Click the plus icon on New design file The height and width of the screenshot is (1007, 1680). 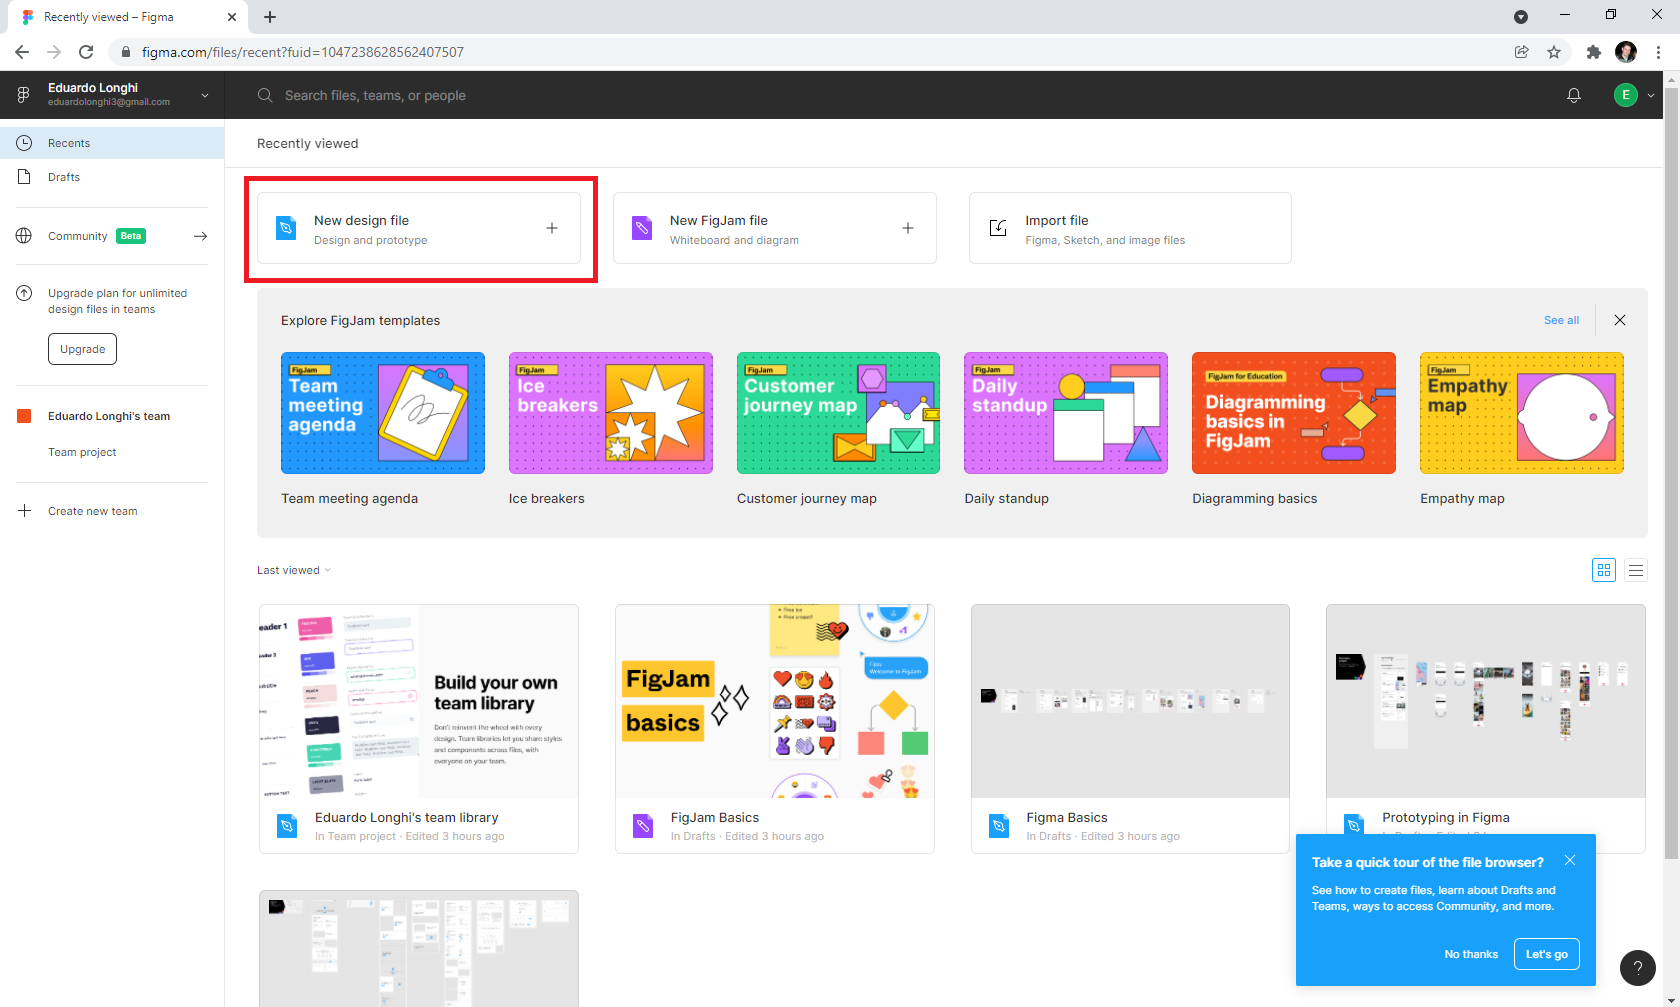552,228
